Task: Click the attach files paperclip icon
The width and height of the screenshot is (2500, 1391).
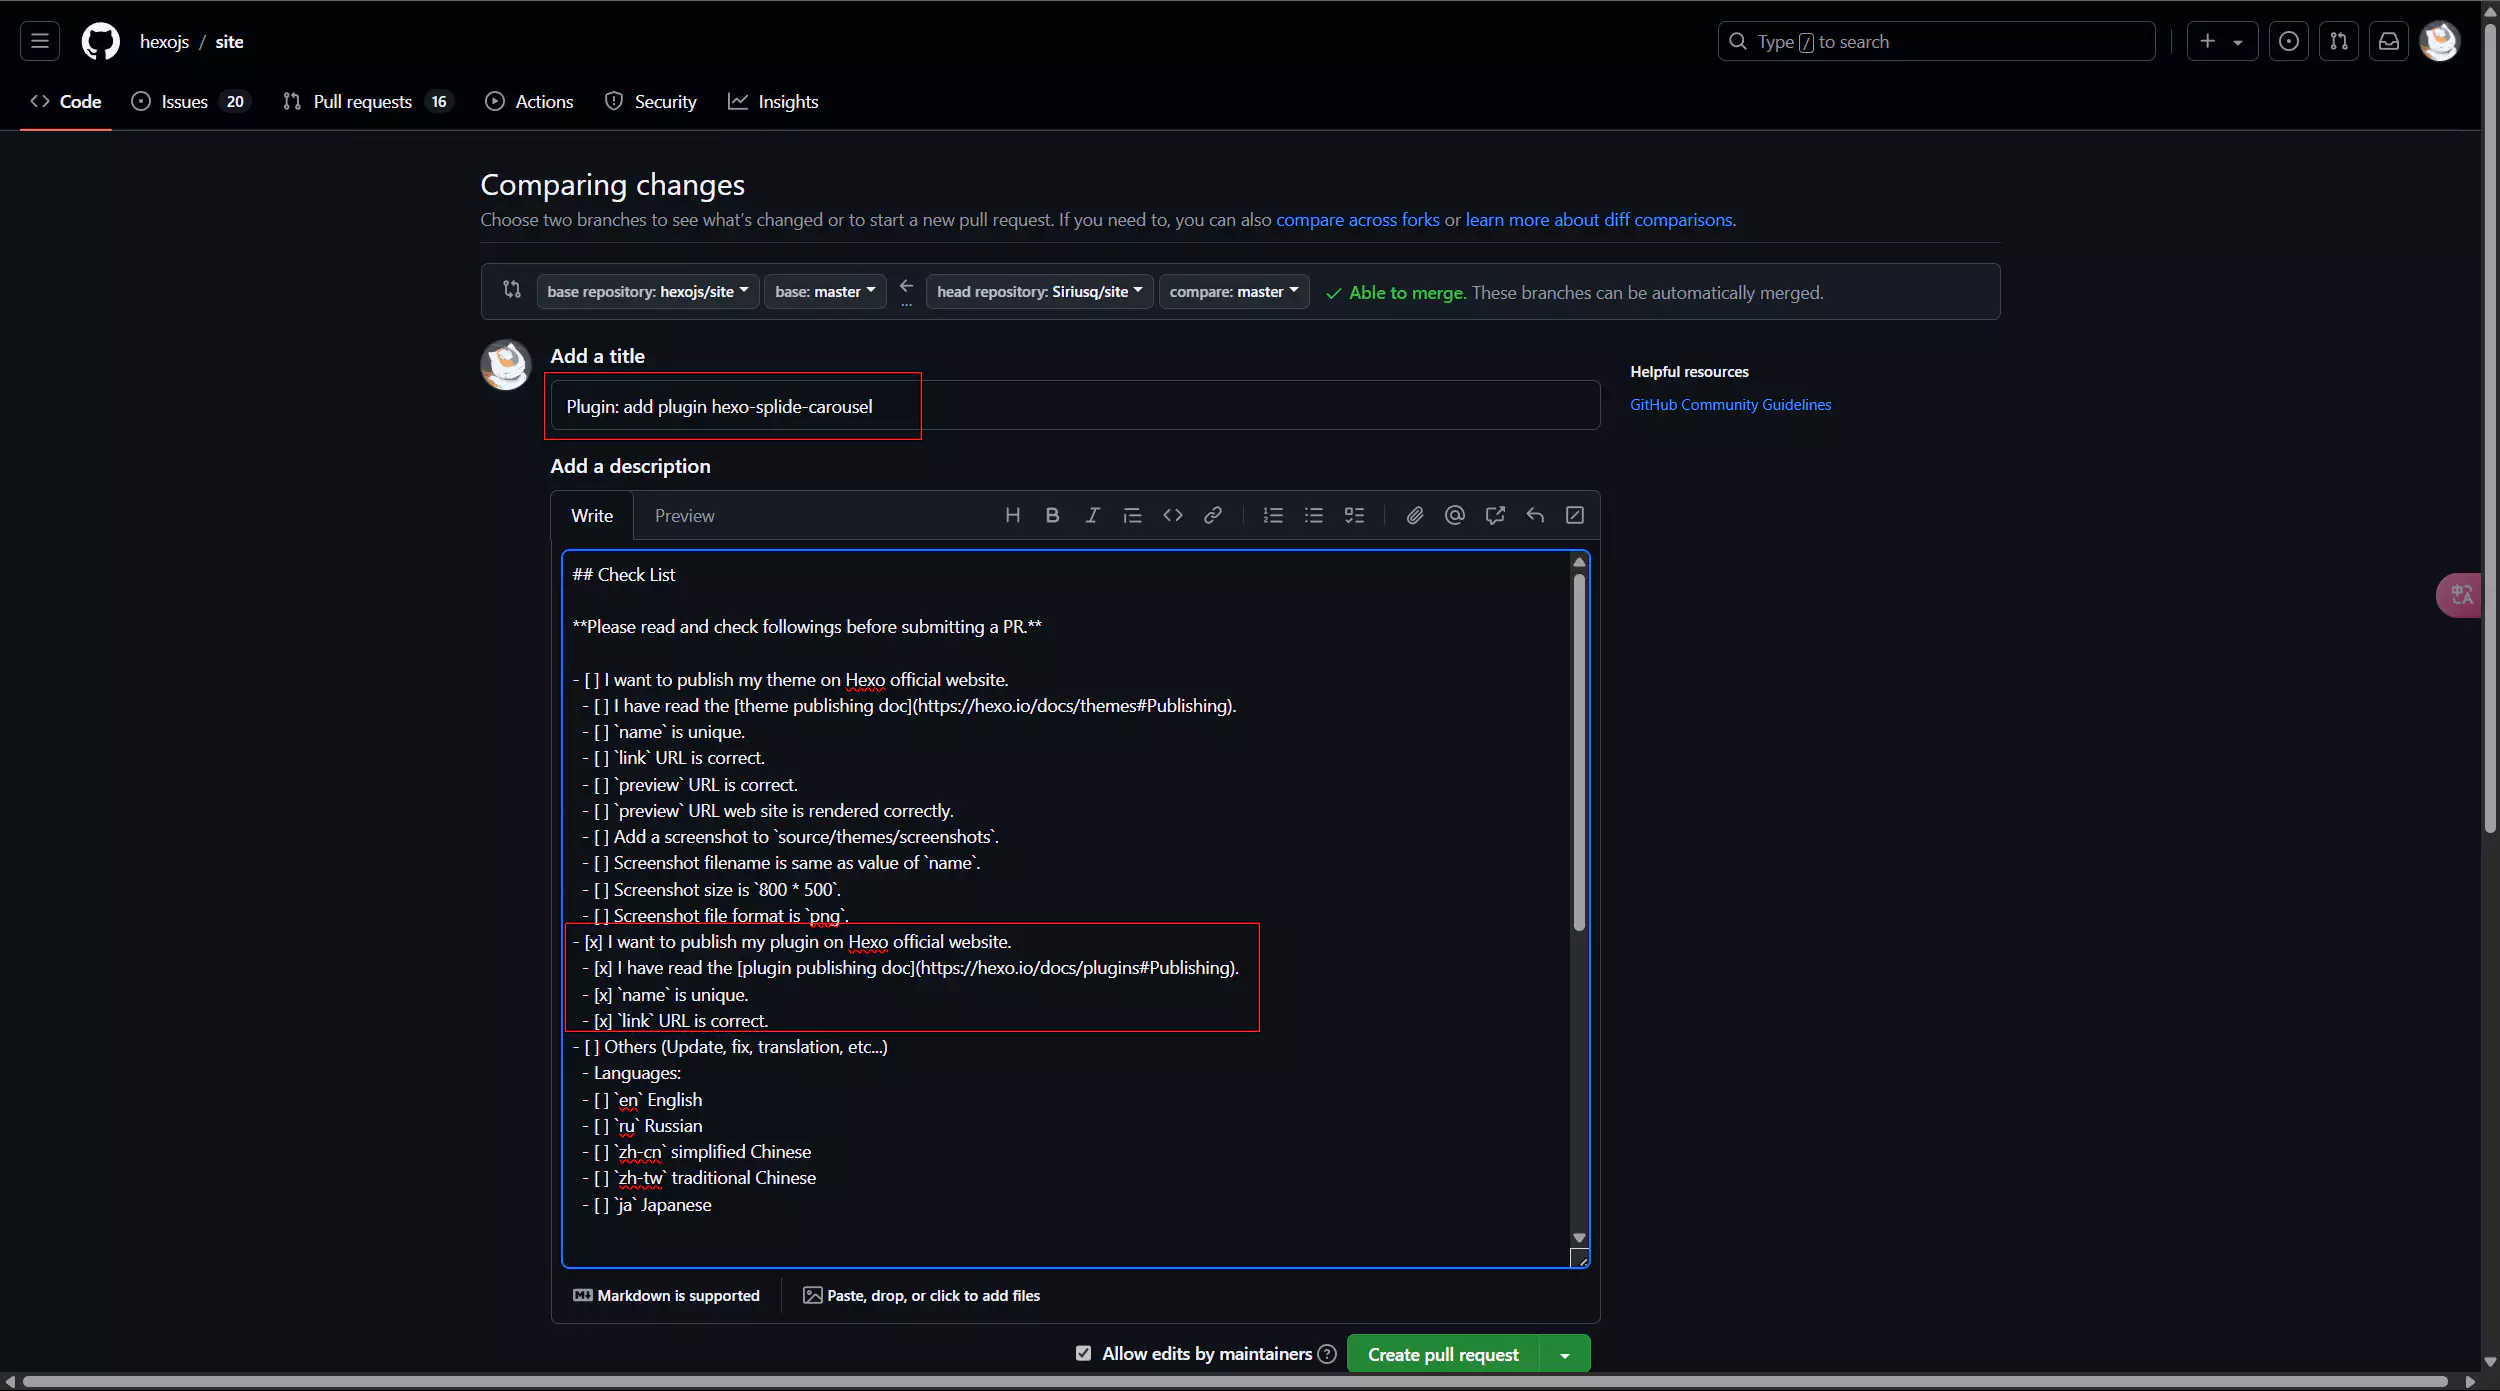Action: (x=1414, y=515)
